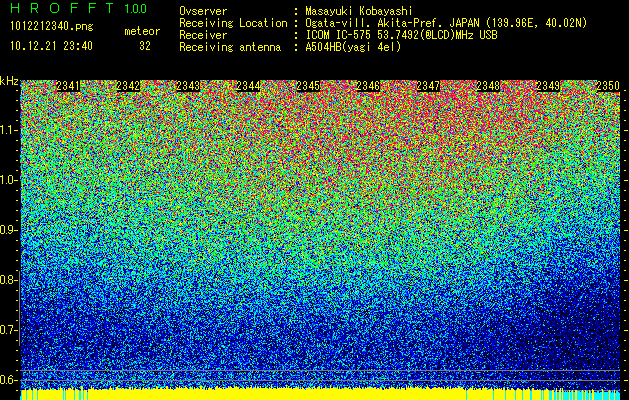Screen dimensions: 629x400
Task: Click time marker 2344
Action: pyautogui.click(x=248, y=86)
